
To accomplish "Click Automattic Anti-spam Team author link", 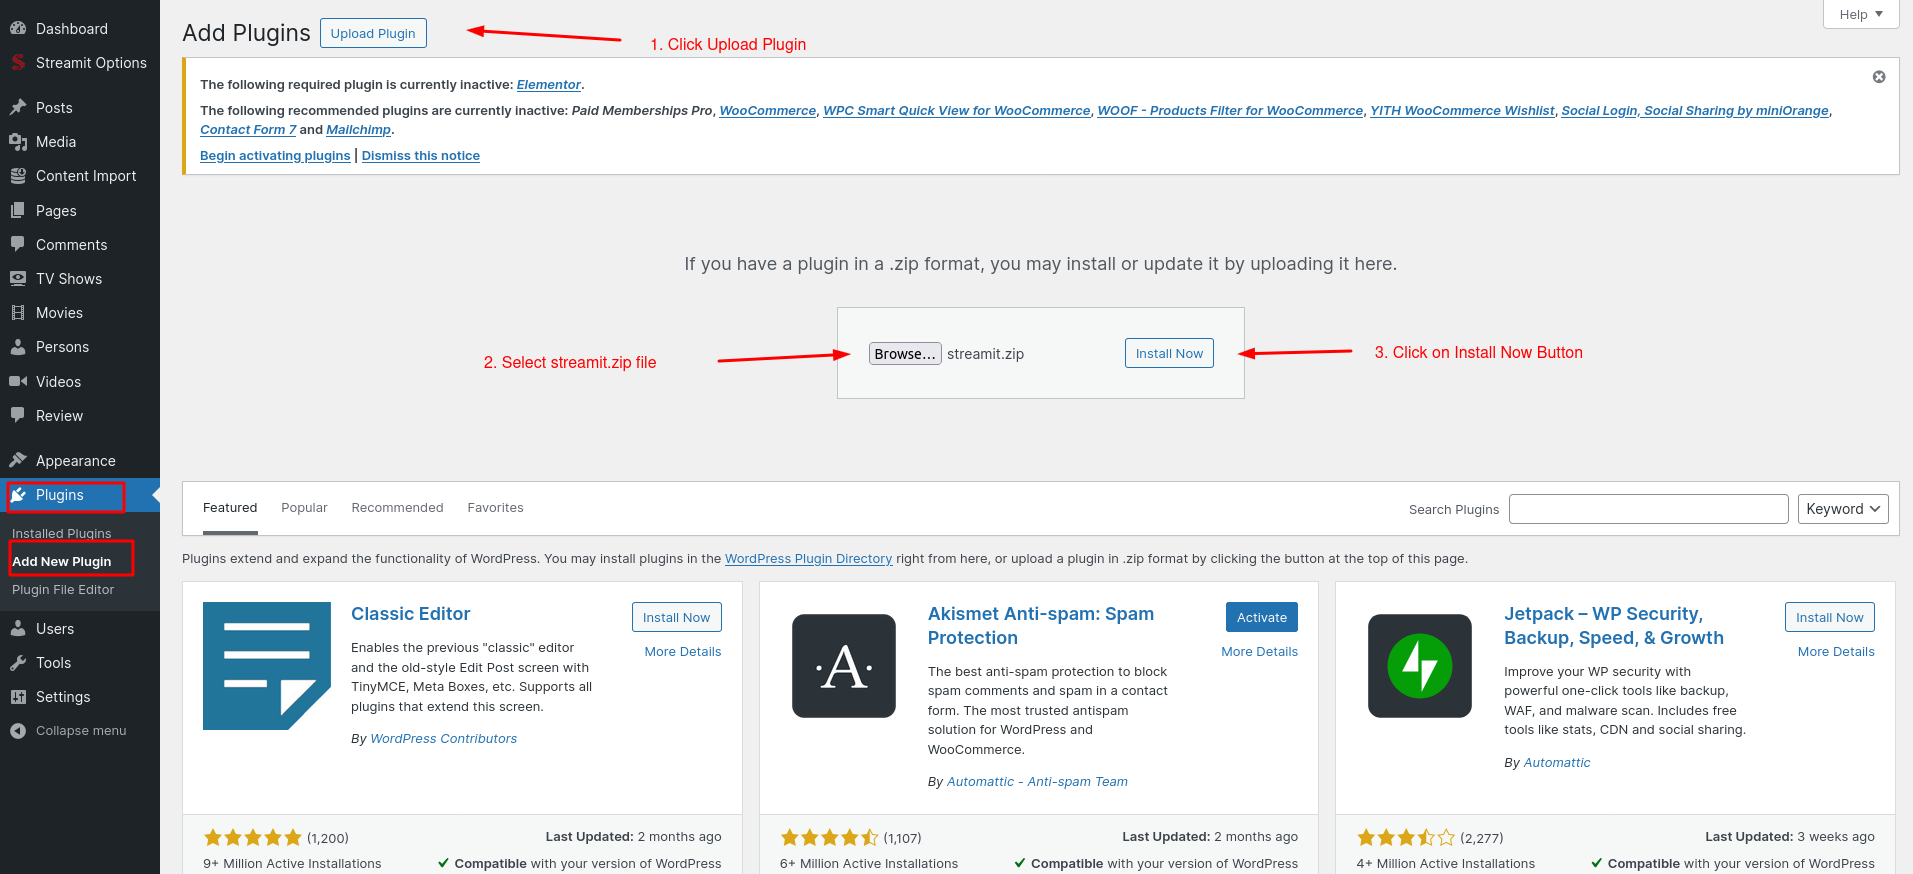I will coord(1037,782).
